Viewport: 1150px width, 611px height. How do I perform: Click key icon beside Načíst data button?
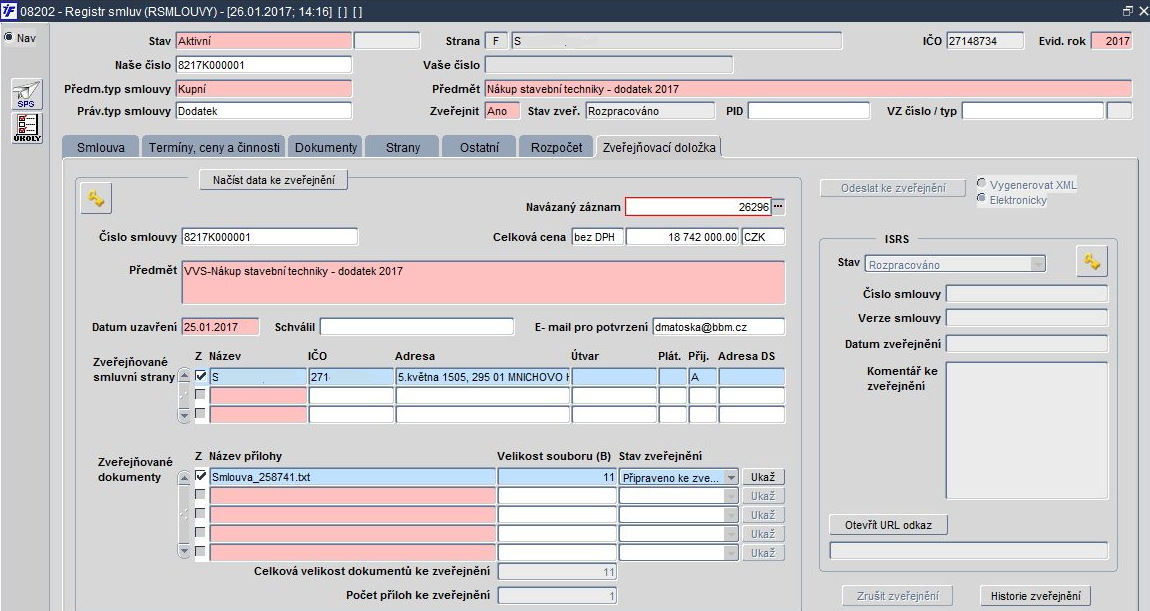pos(96,198)
